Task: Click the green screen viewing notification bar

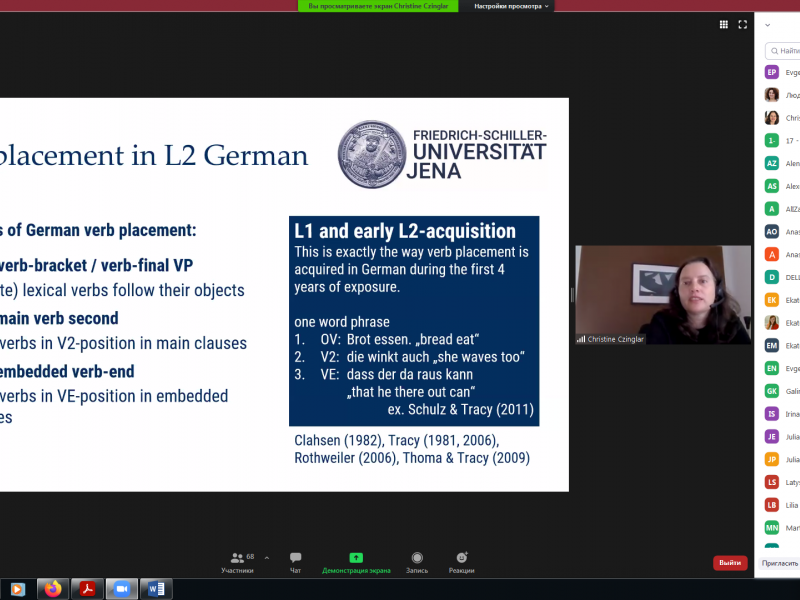Action: (378, 6)
